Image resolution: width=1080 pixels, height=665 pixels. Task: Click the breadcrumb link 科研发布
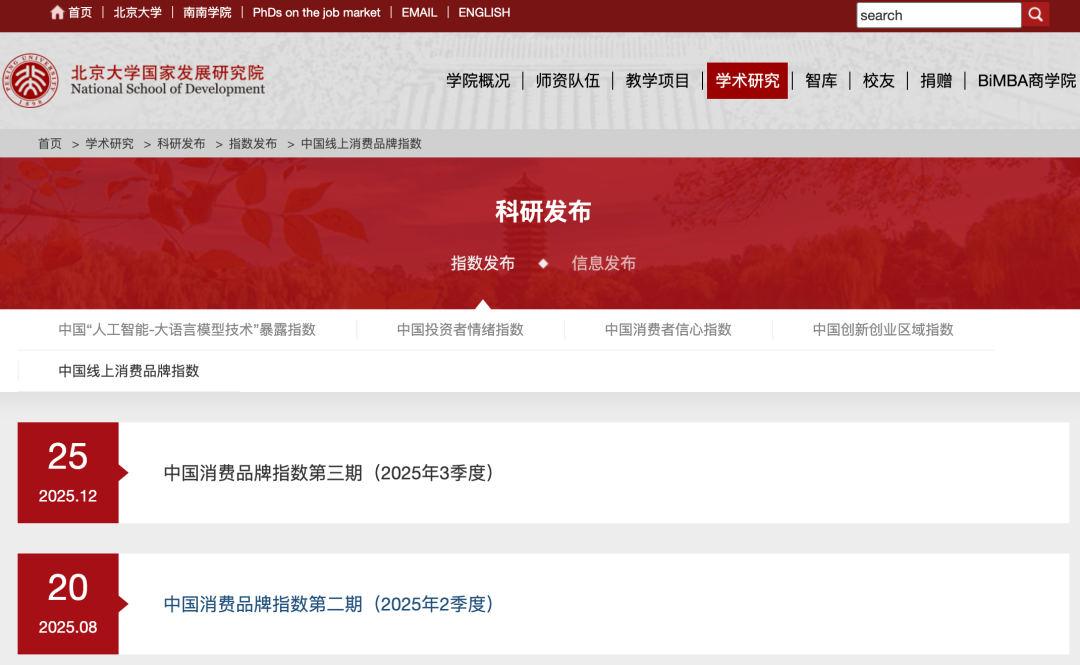click(x=179, y=143)
